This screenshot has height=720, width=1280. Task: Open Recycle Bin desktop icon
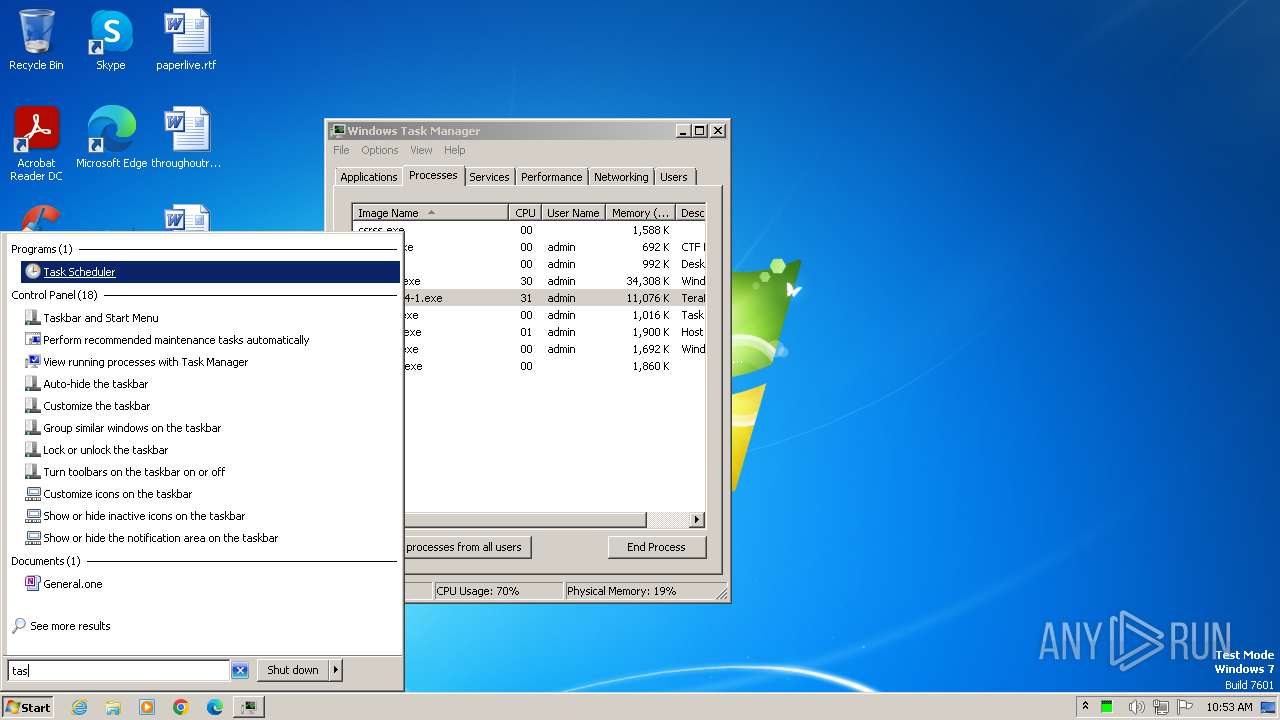(x=36, y=40)
